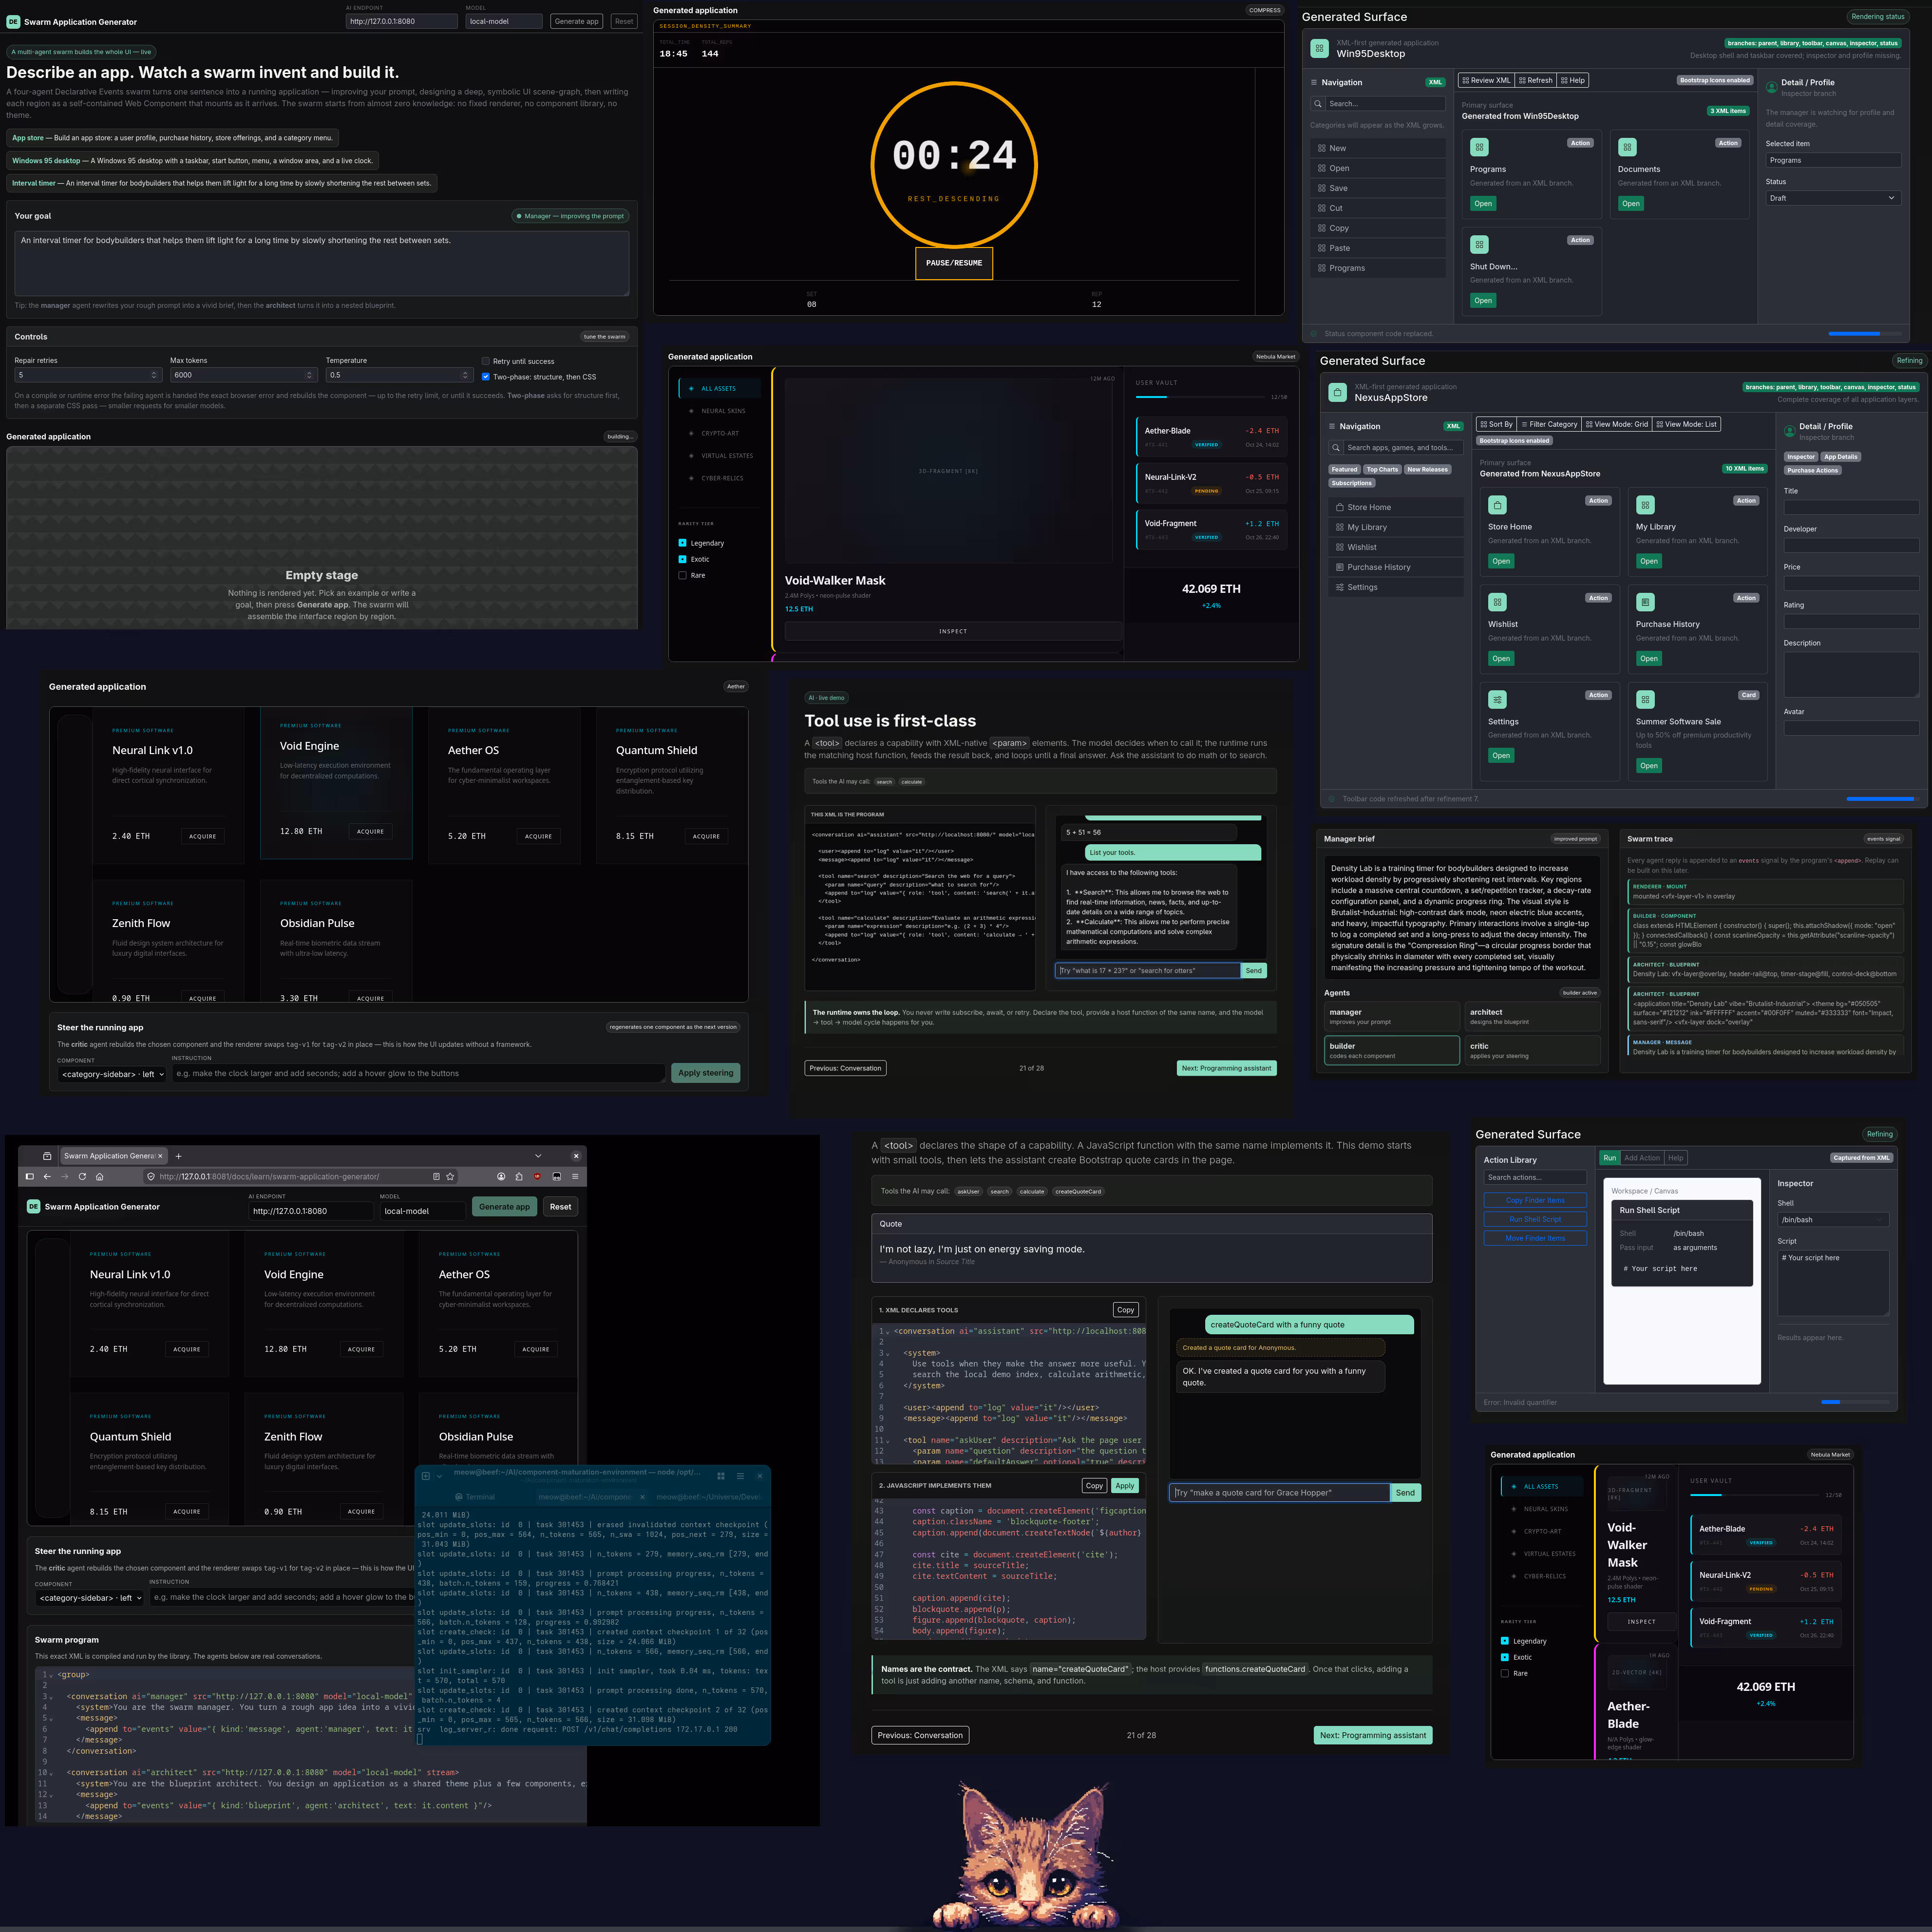Viewport: 1932px width, 1932px height.
Task: Click the Apply steering button
Action: [x=706, y=1073]
